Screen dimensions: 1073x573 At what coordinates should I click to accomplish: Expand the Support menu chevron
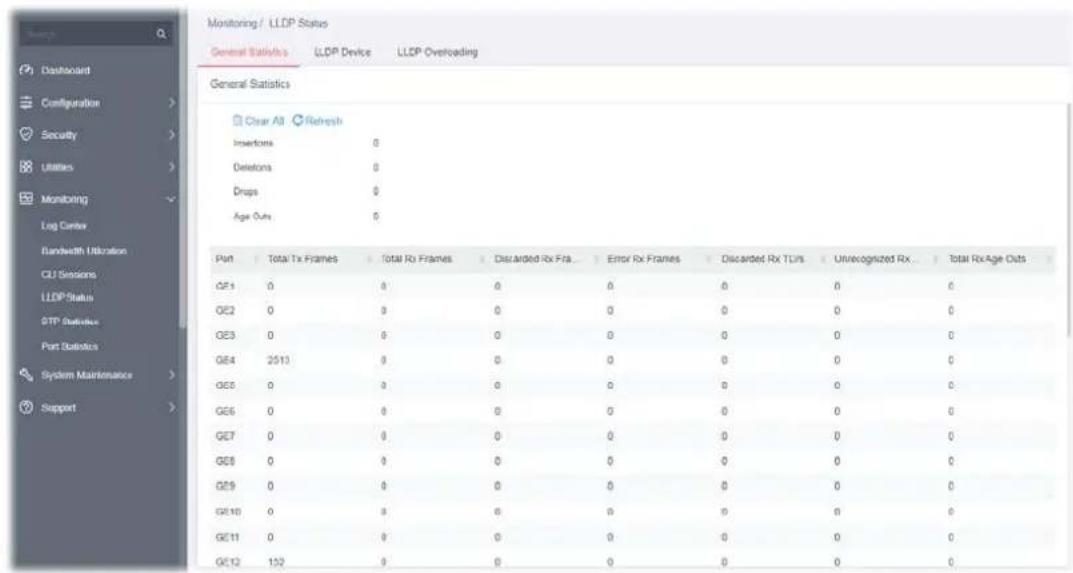172,407
